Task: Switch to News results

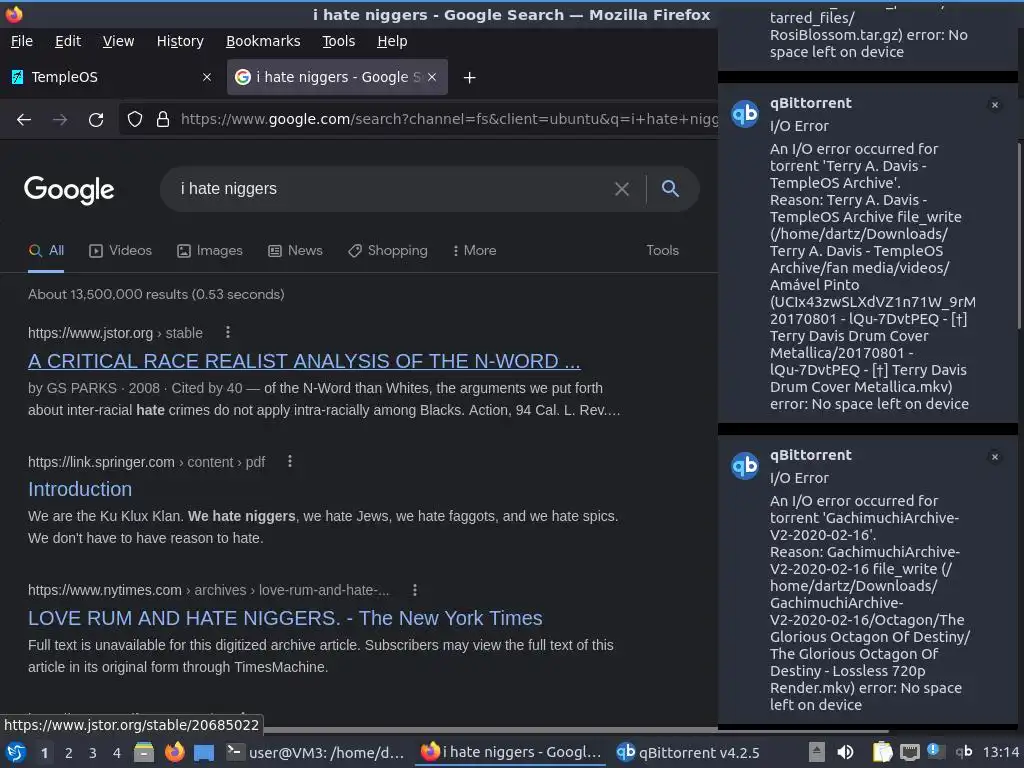Action: [295, 251]
